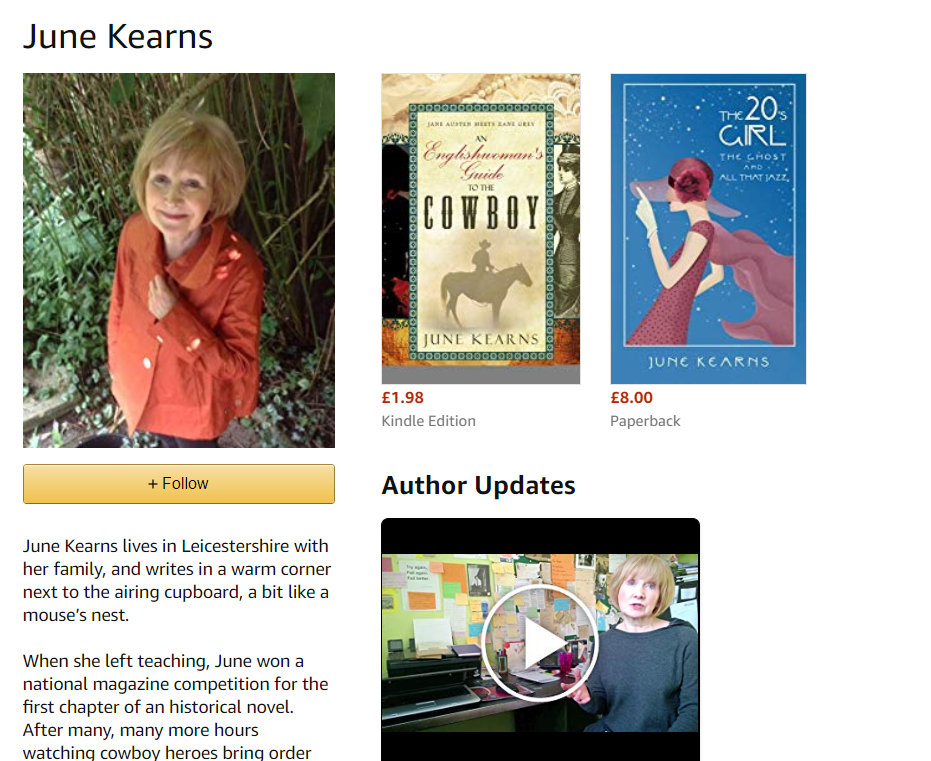Click June Kearns name on blue cover

[708, 362]
